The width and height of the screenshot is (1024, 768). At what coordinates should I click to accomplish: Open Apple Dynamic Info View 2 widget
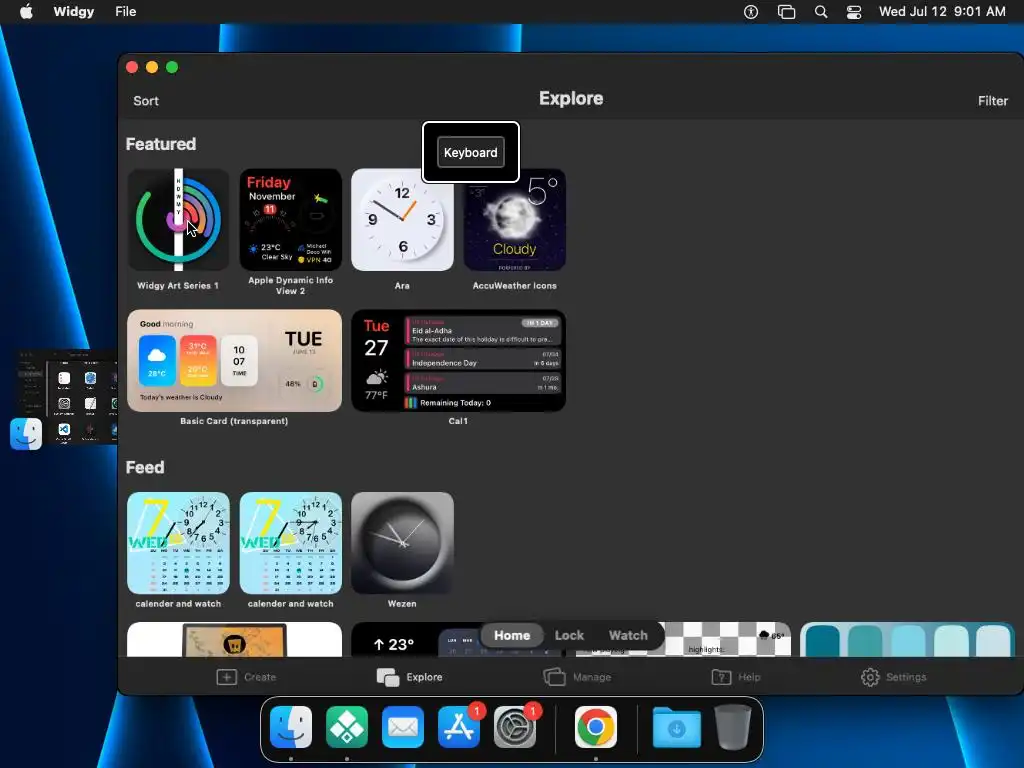pyautogui.click(x=291, y=220)
